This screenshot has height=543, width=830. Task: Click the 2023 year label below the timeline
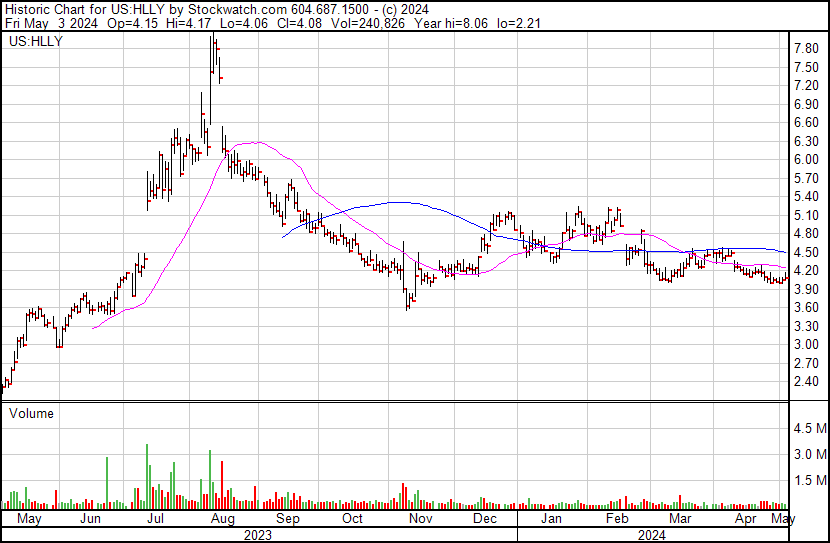coord(258,535)
